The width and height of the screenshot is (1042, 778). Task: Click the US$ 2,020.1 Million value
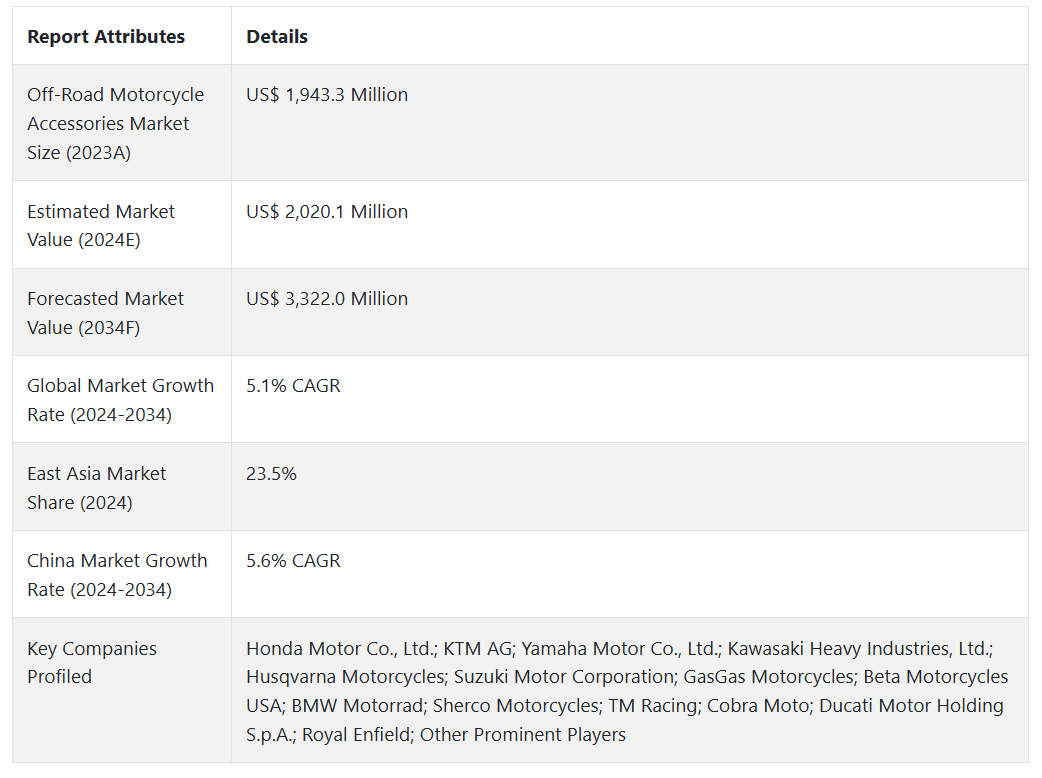[x=327, y=212]
